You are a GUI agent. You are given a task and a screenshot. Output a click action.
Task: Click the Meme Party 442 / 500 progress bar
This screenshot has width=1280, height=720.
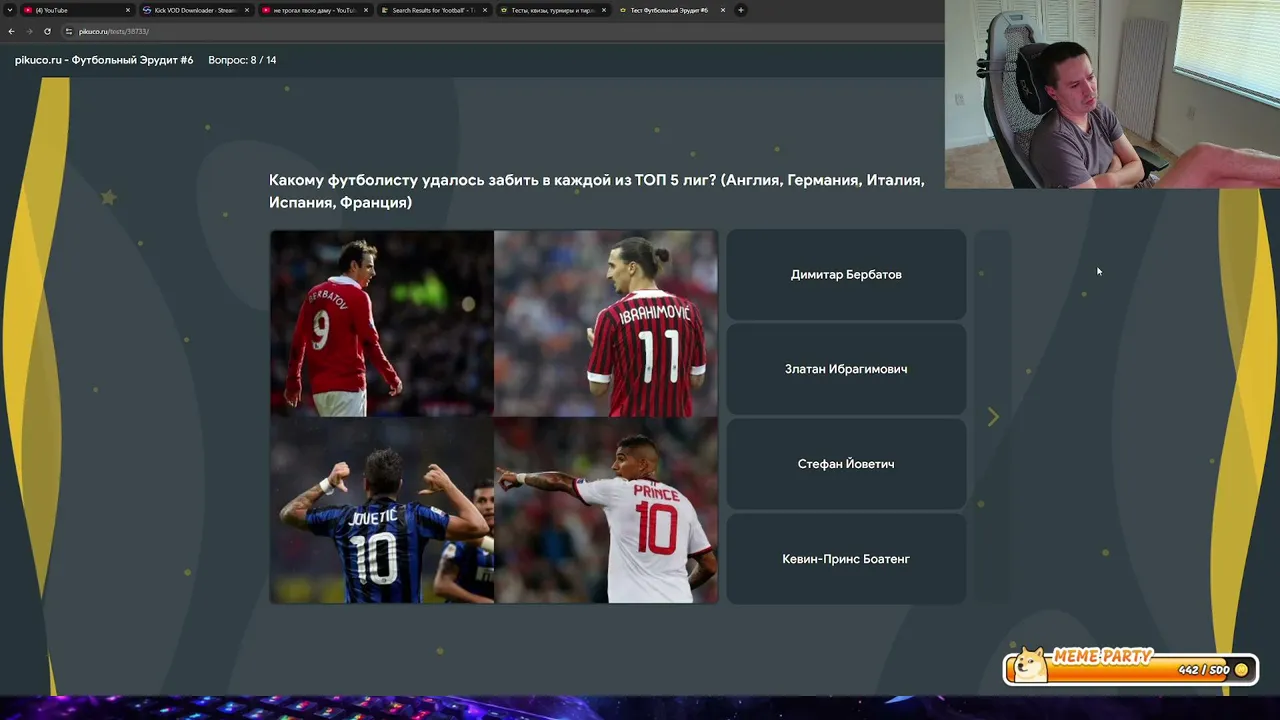pyautogui.click(x=1130, y=670)
